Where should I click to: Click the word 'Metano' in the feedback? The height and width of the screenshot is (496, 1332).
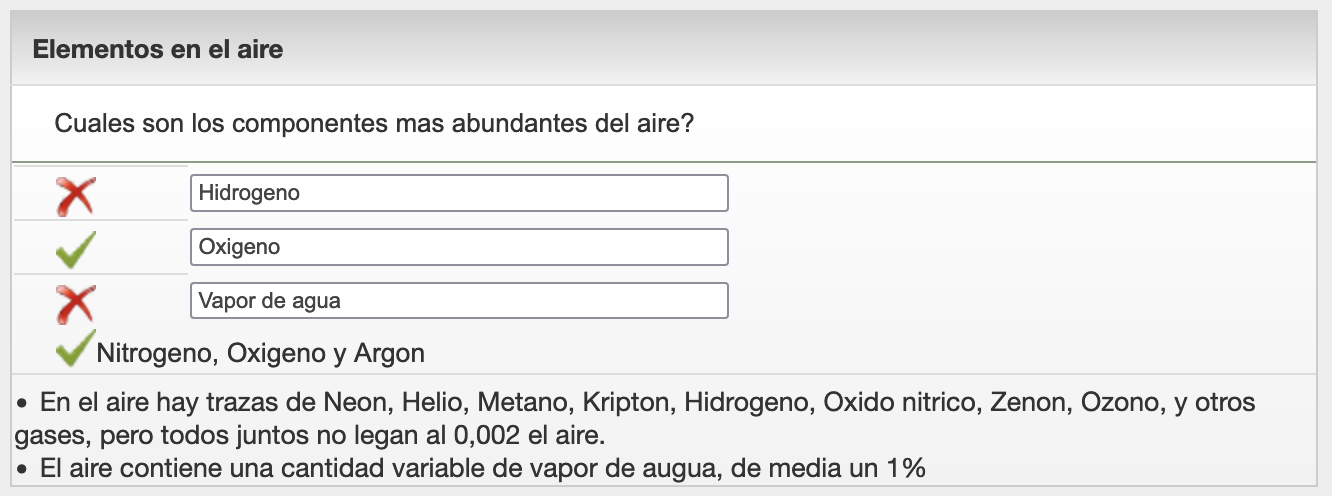click(515, 404)
